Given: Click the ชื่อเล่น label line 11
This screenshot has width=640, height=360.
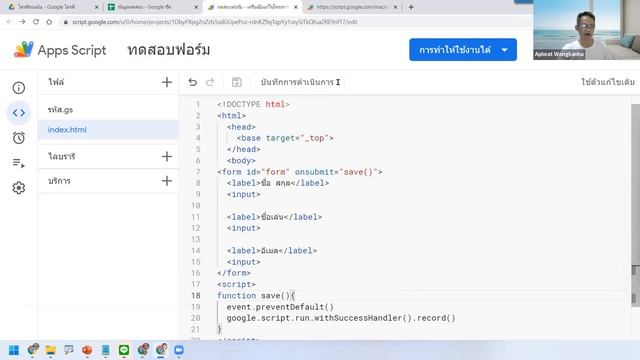Looking at the screenshot, I should [x=274, y=217].
